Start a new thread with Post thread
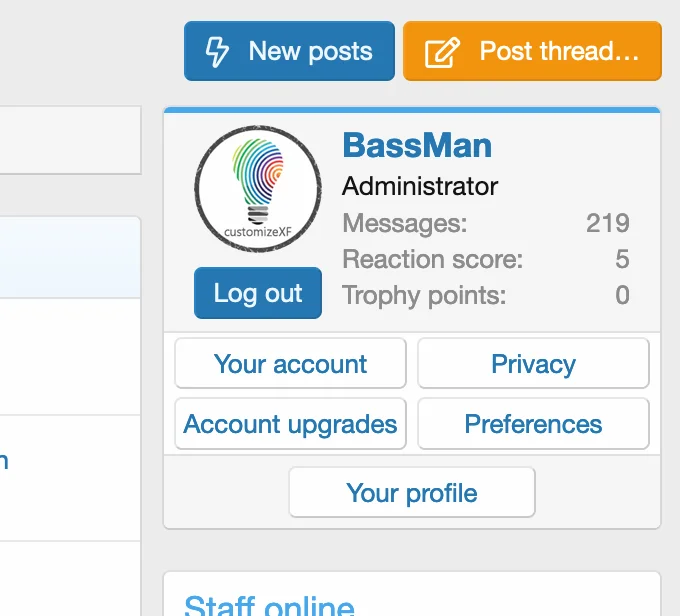 coord(532,52)
